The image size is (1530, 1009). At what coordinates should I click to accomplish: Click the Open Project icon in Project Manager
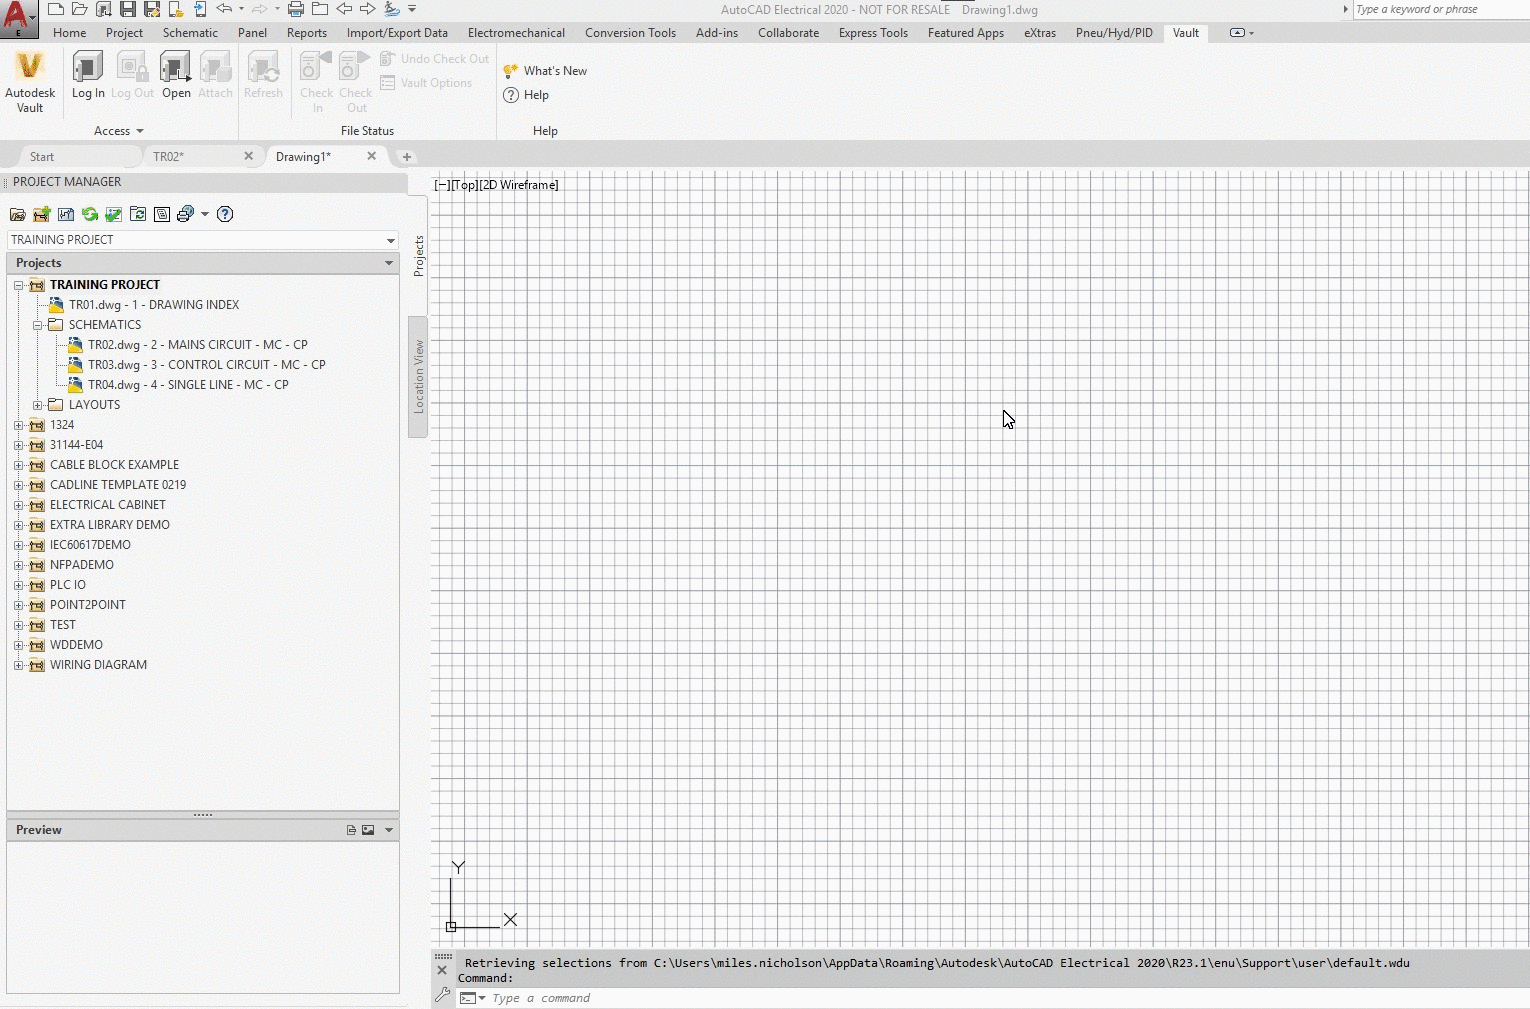(x=18, y=214)
